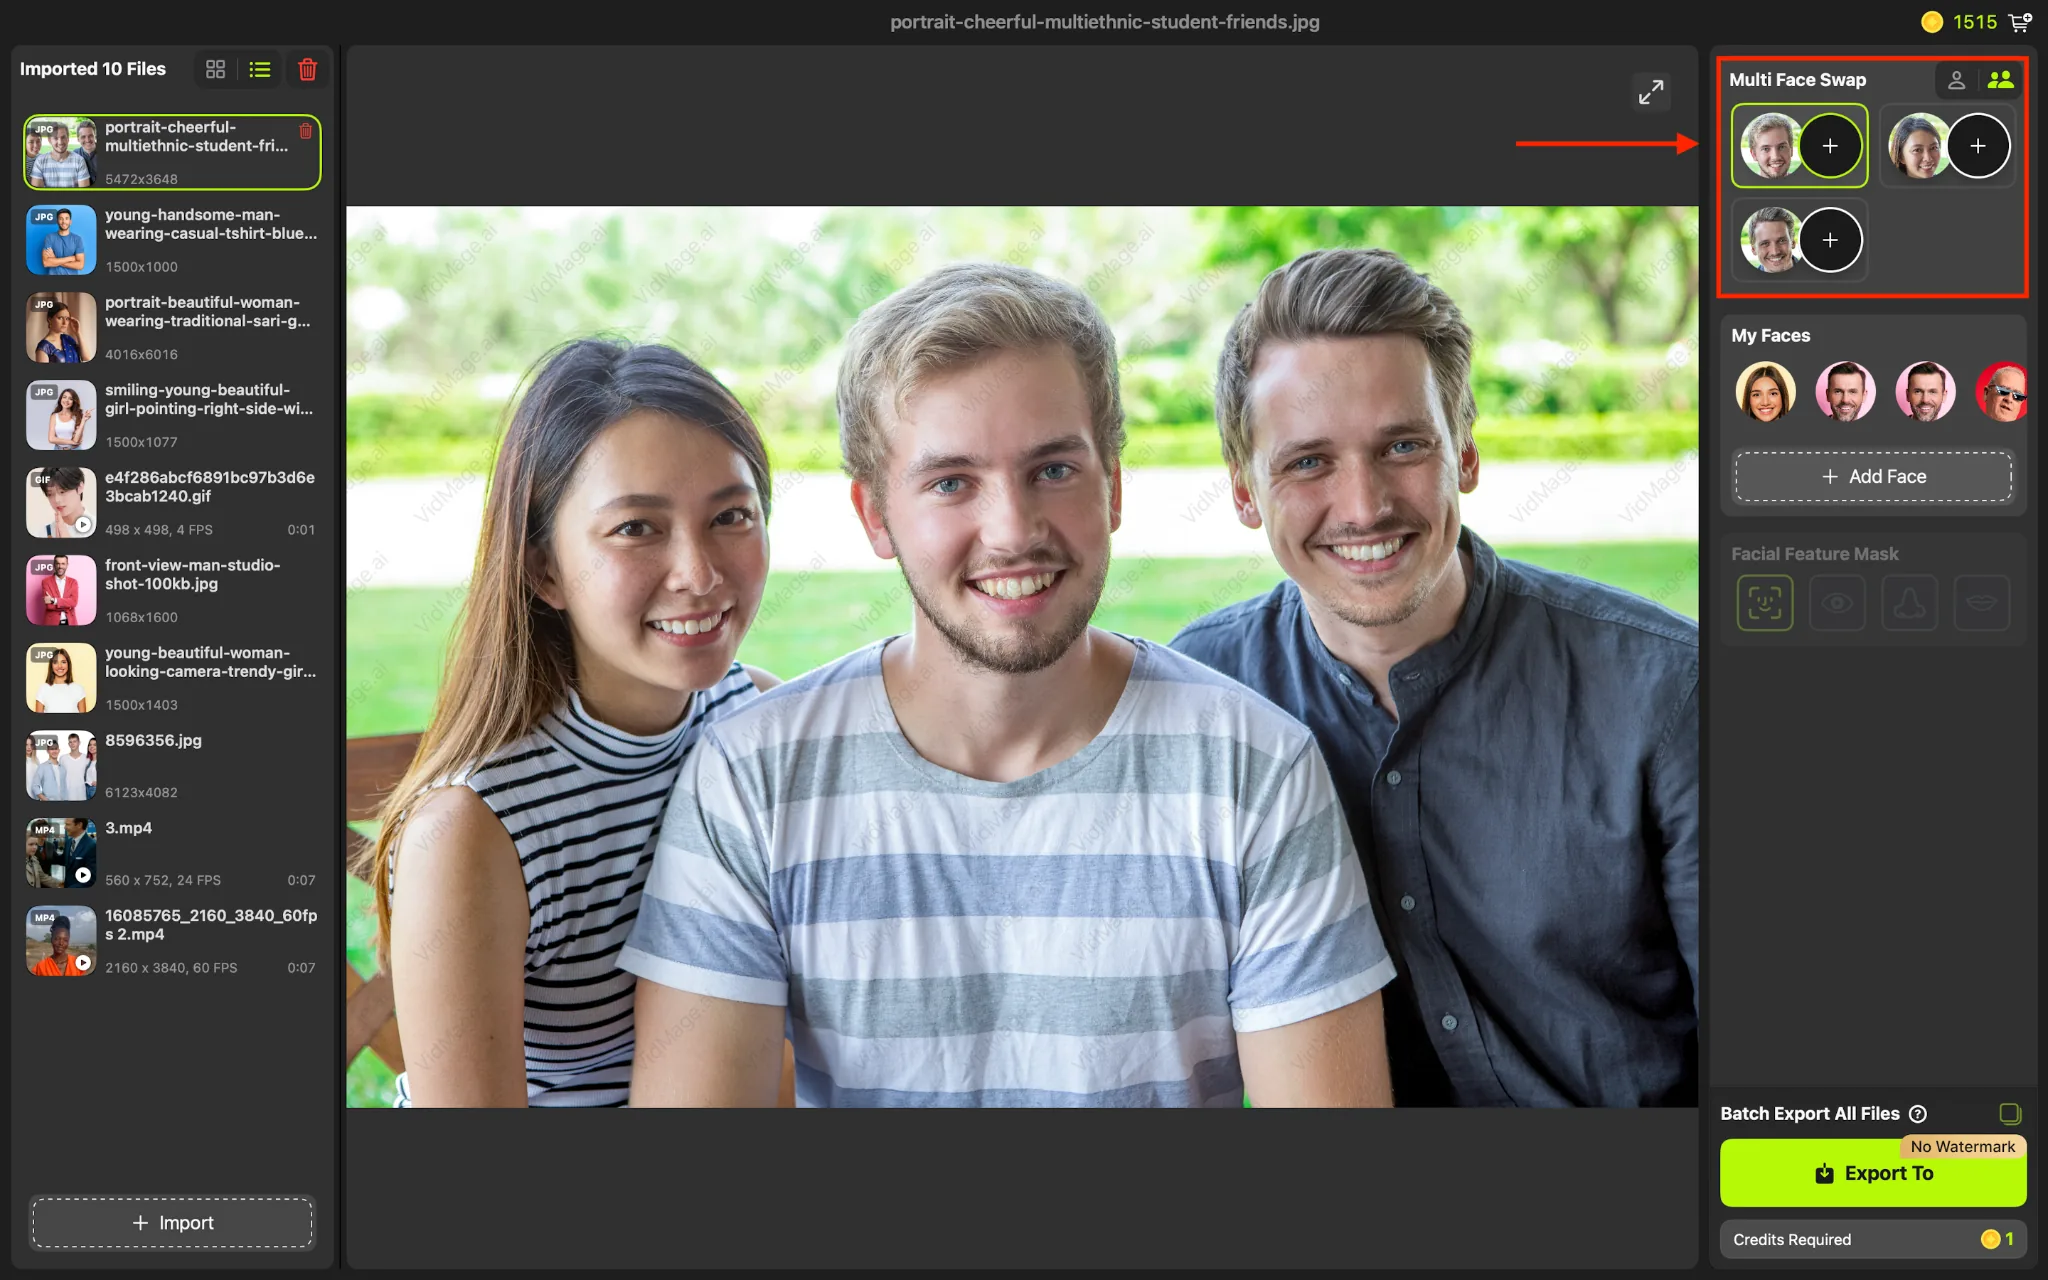Choose the third My Faces bearded man

click(x=1925, y=391)
